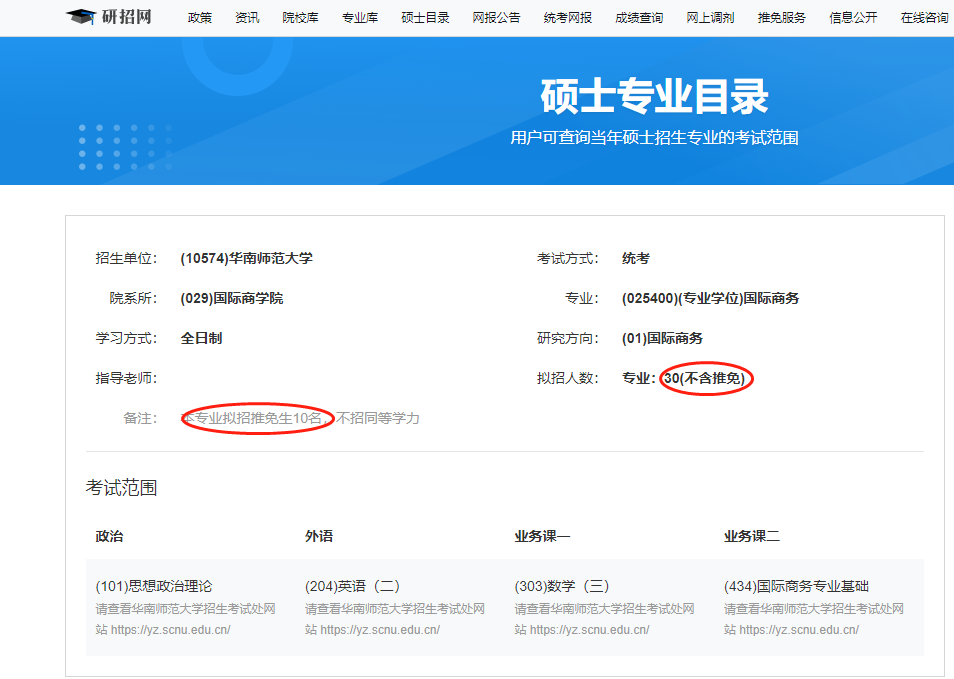Select subject (303)数学（三）

click(x=562, y=586)
